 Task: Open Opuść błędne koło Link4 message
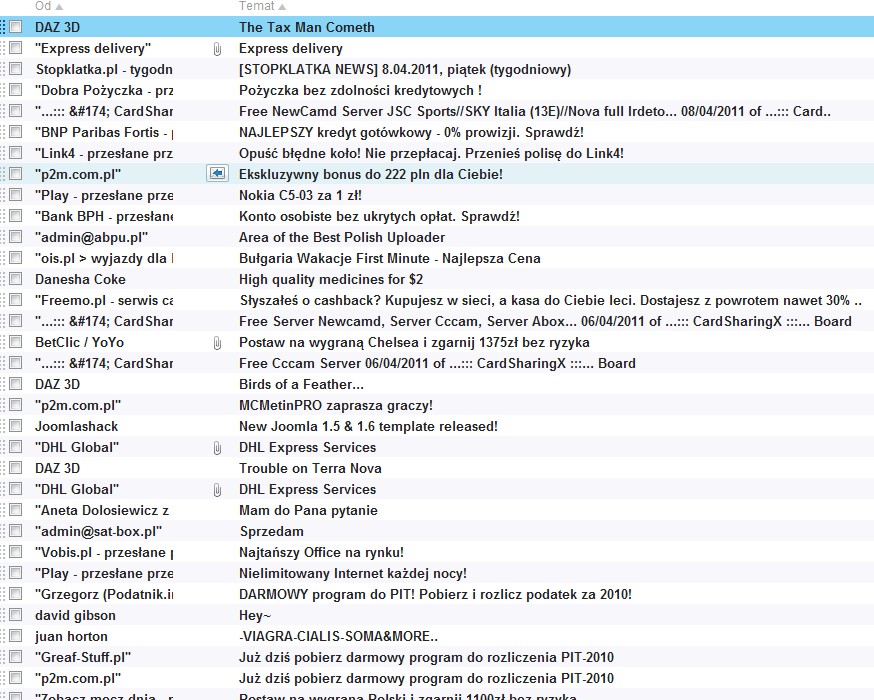pos(431,153)
